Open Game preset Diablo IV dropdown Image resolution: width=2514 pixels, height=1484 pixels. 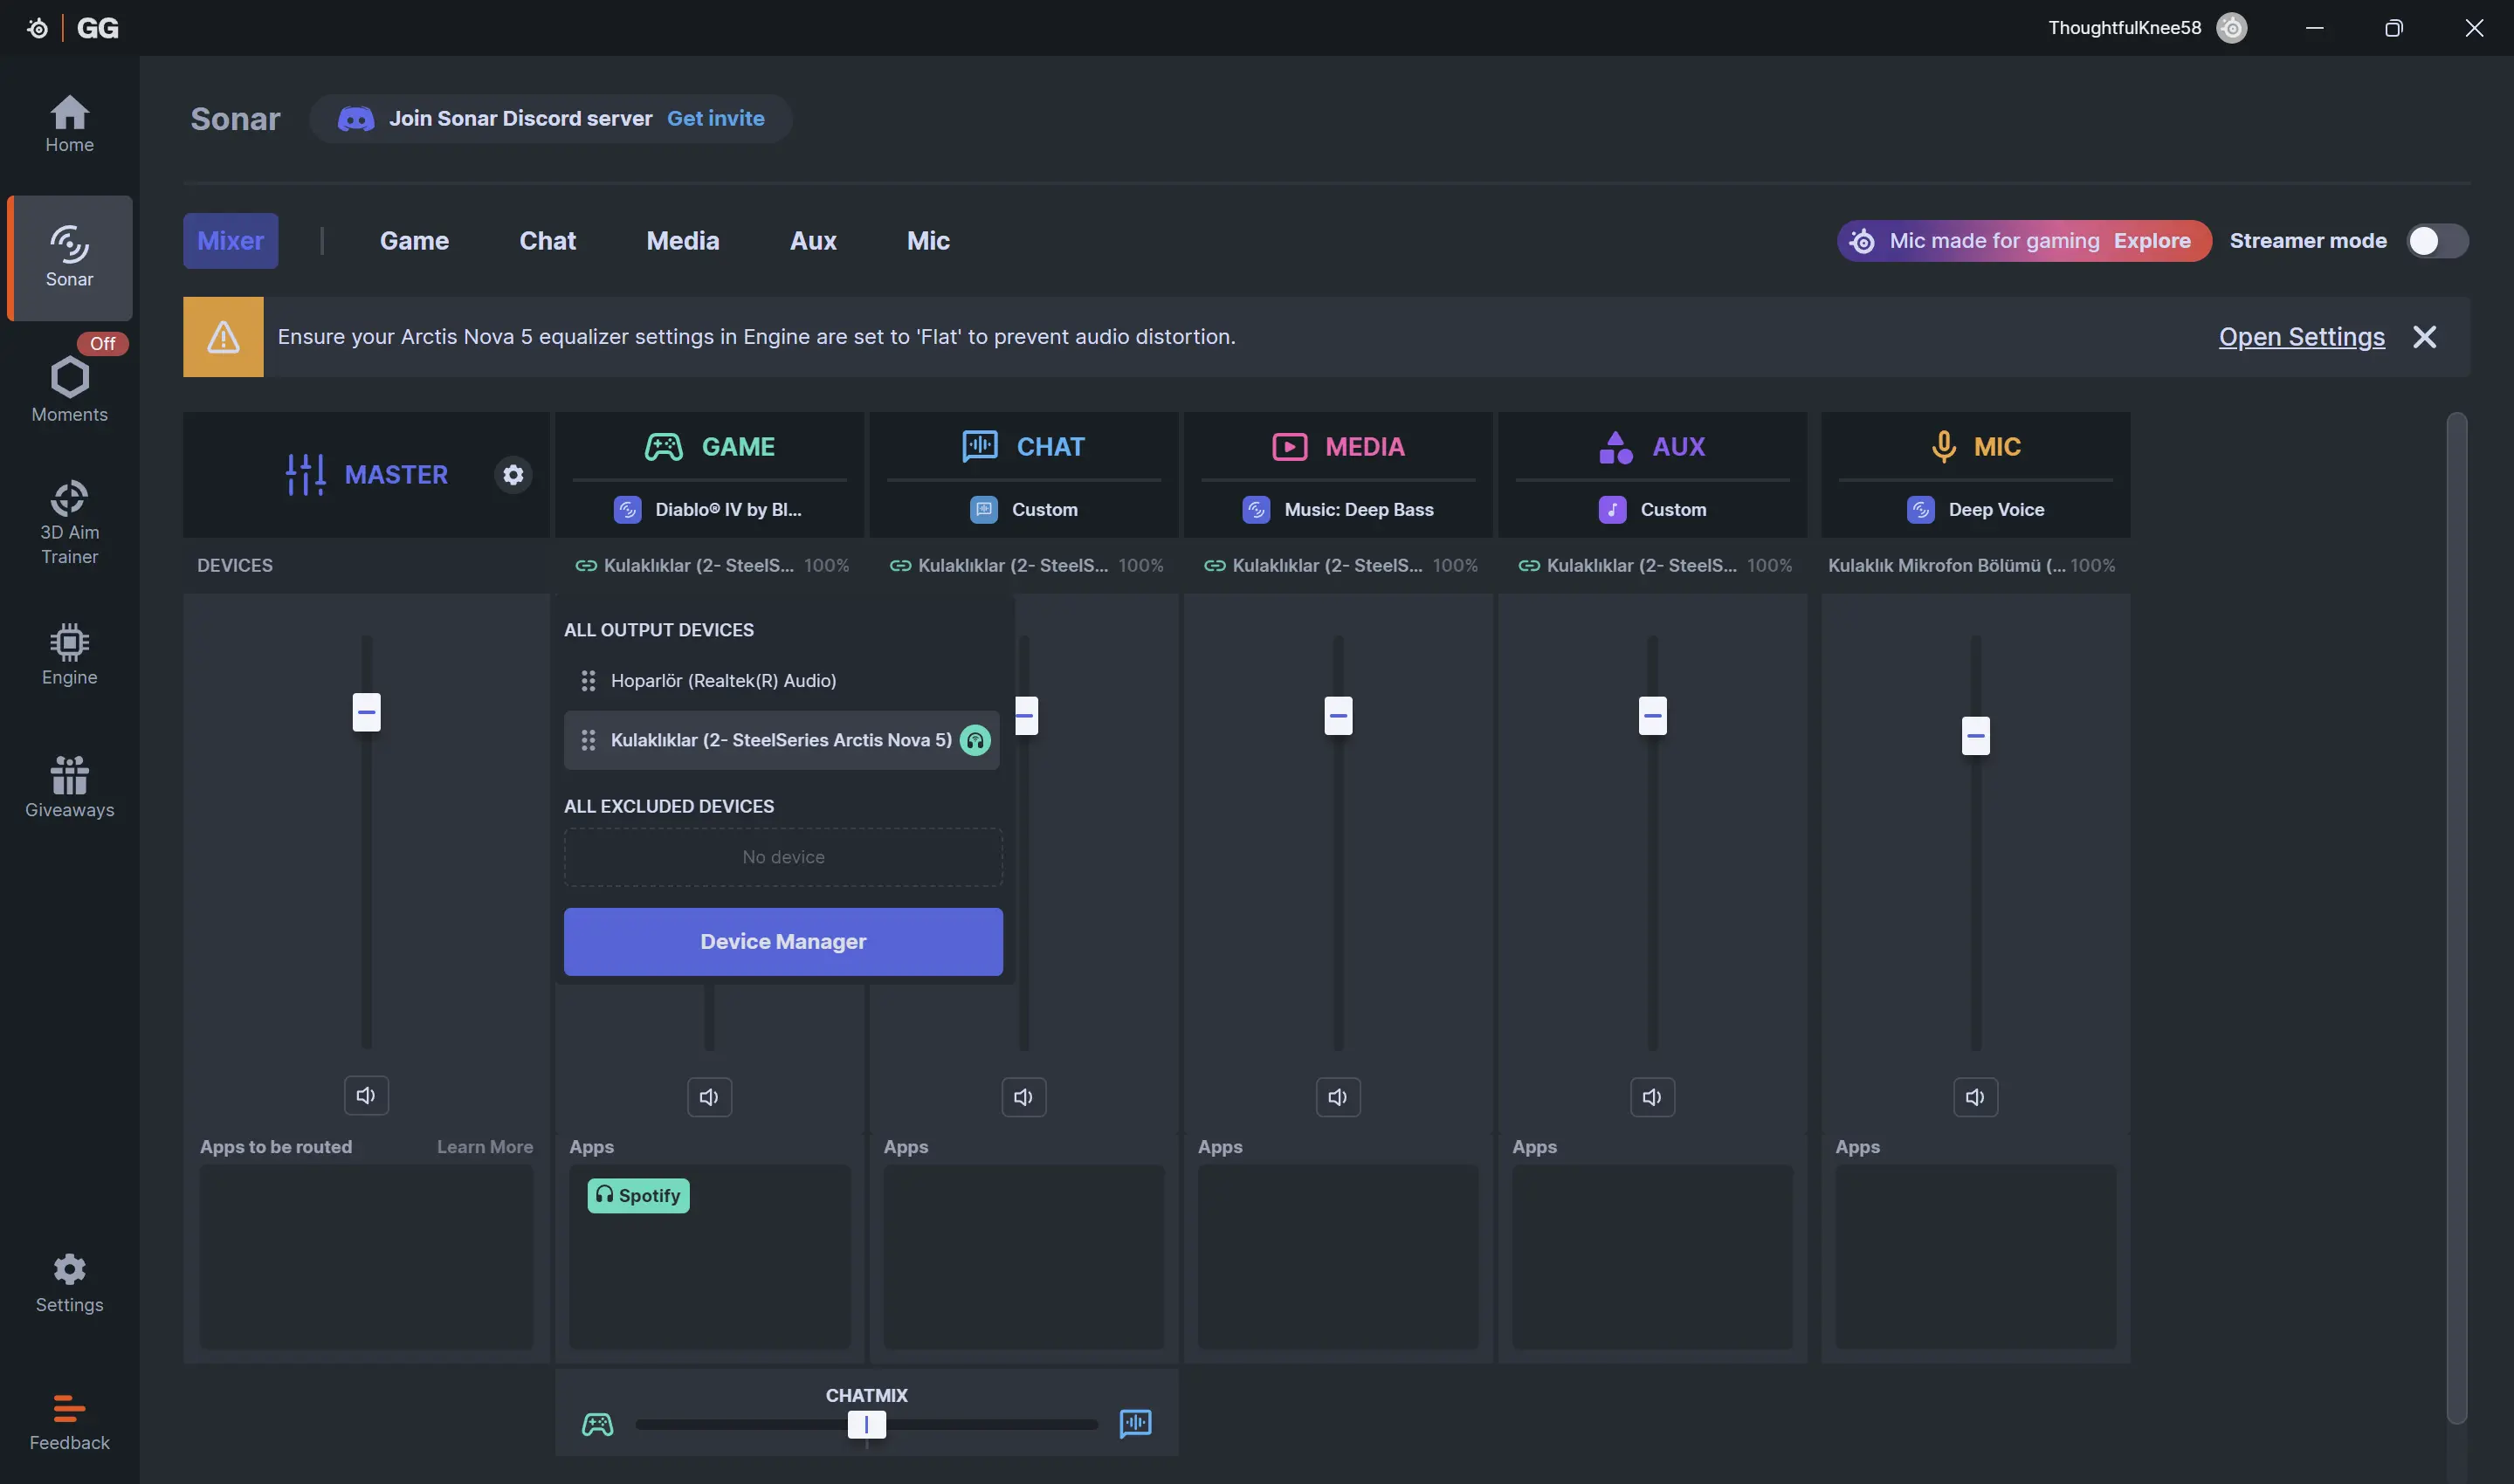point(709,510)
